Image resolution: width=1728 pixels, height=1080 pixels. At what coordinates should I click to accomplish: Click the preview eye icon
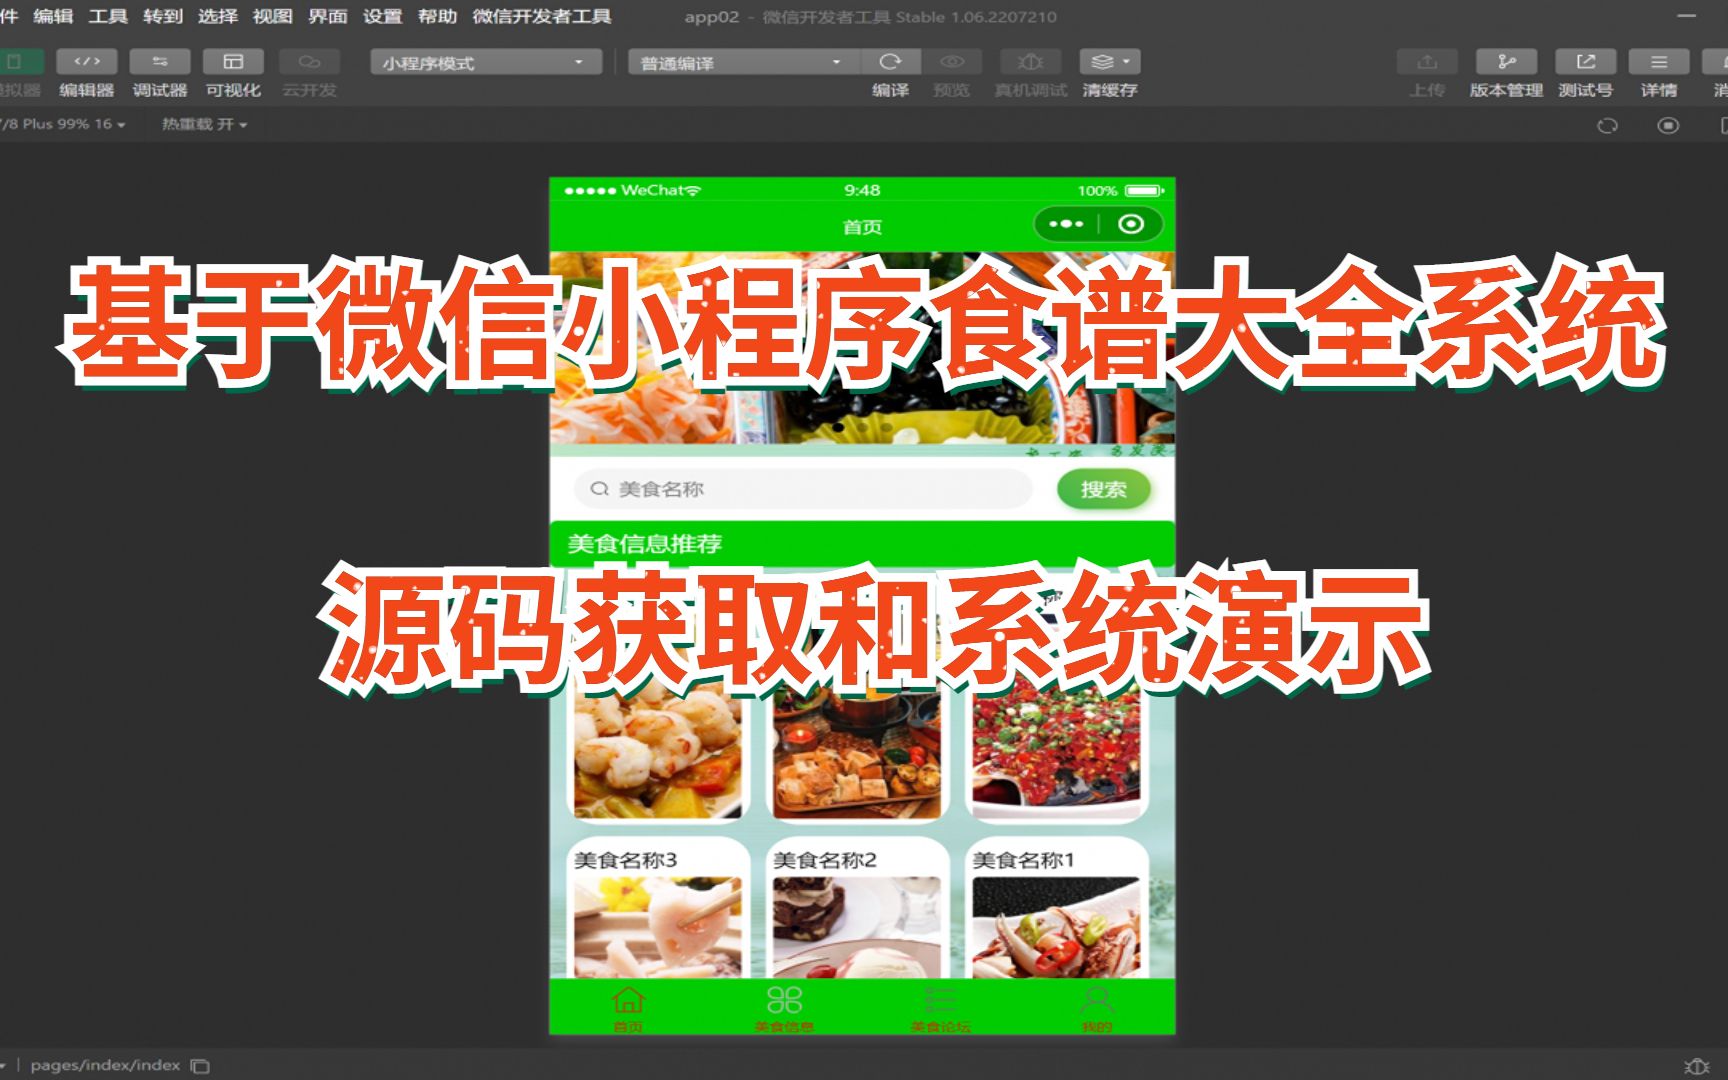pos(952,62)
